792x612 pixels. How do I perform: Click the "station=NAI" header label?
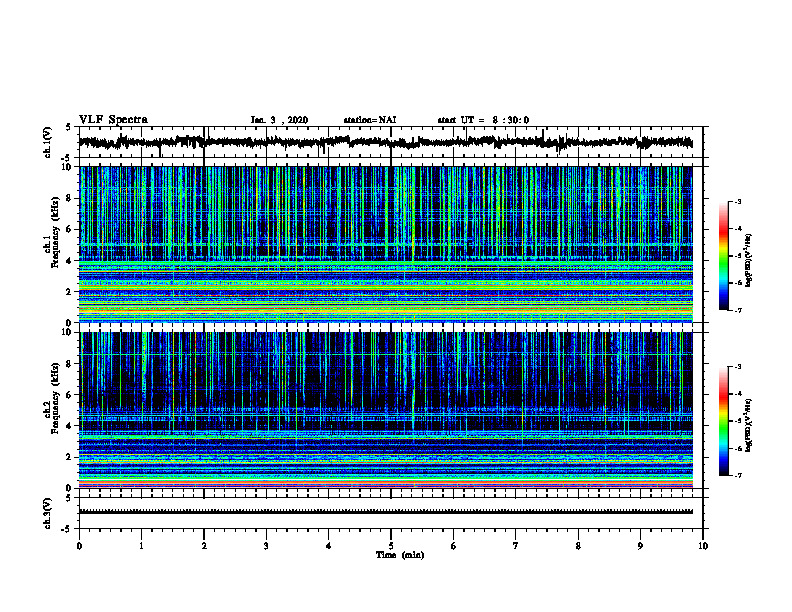click(x=370, y=120)
